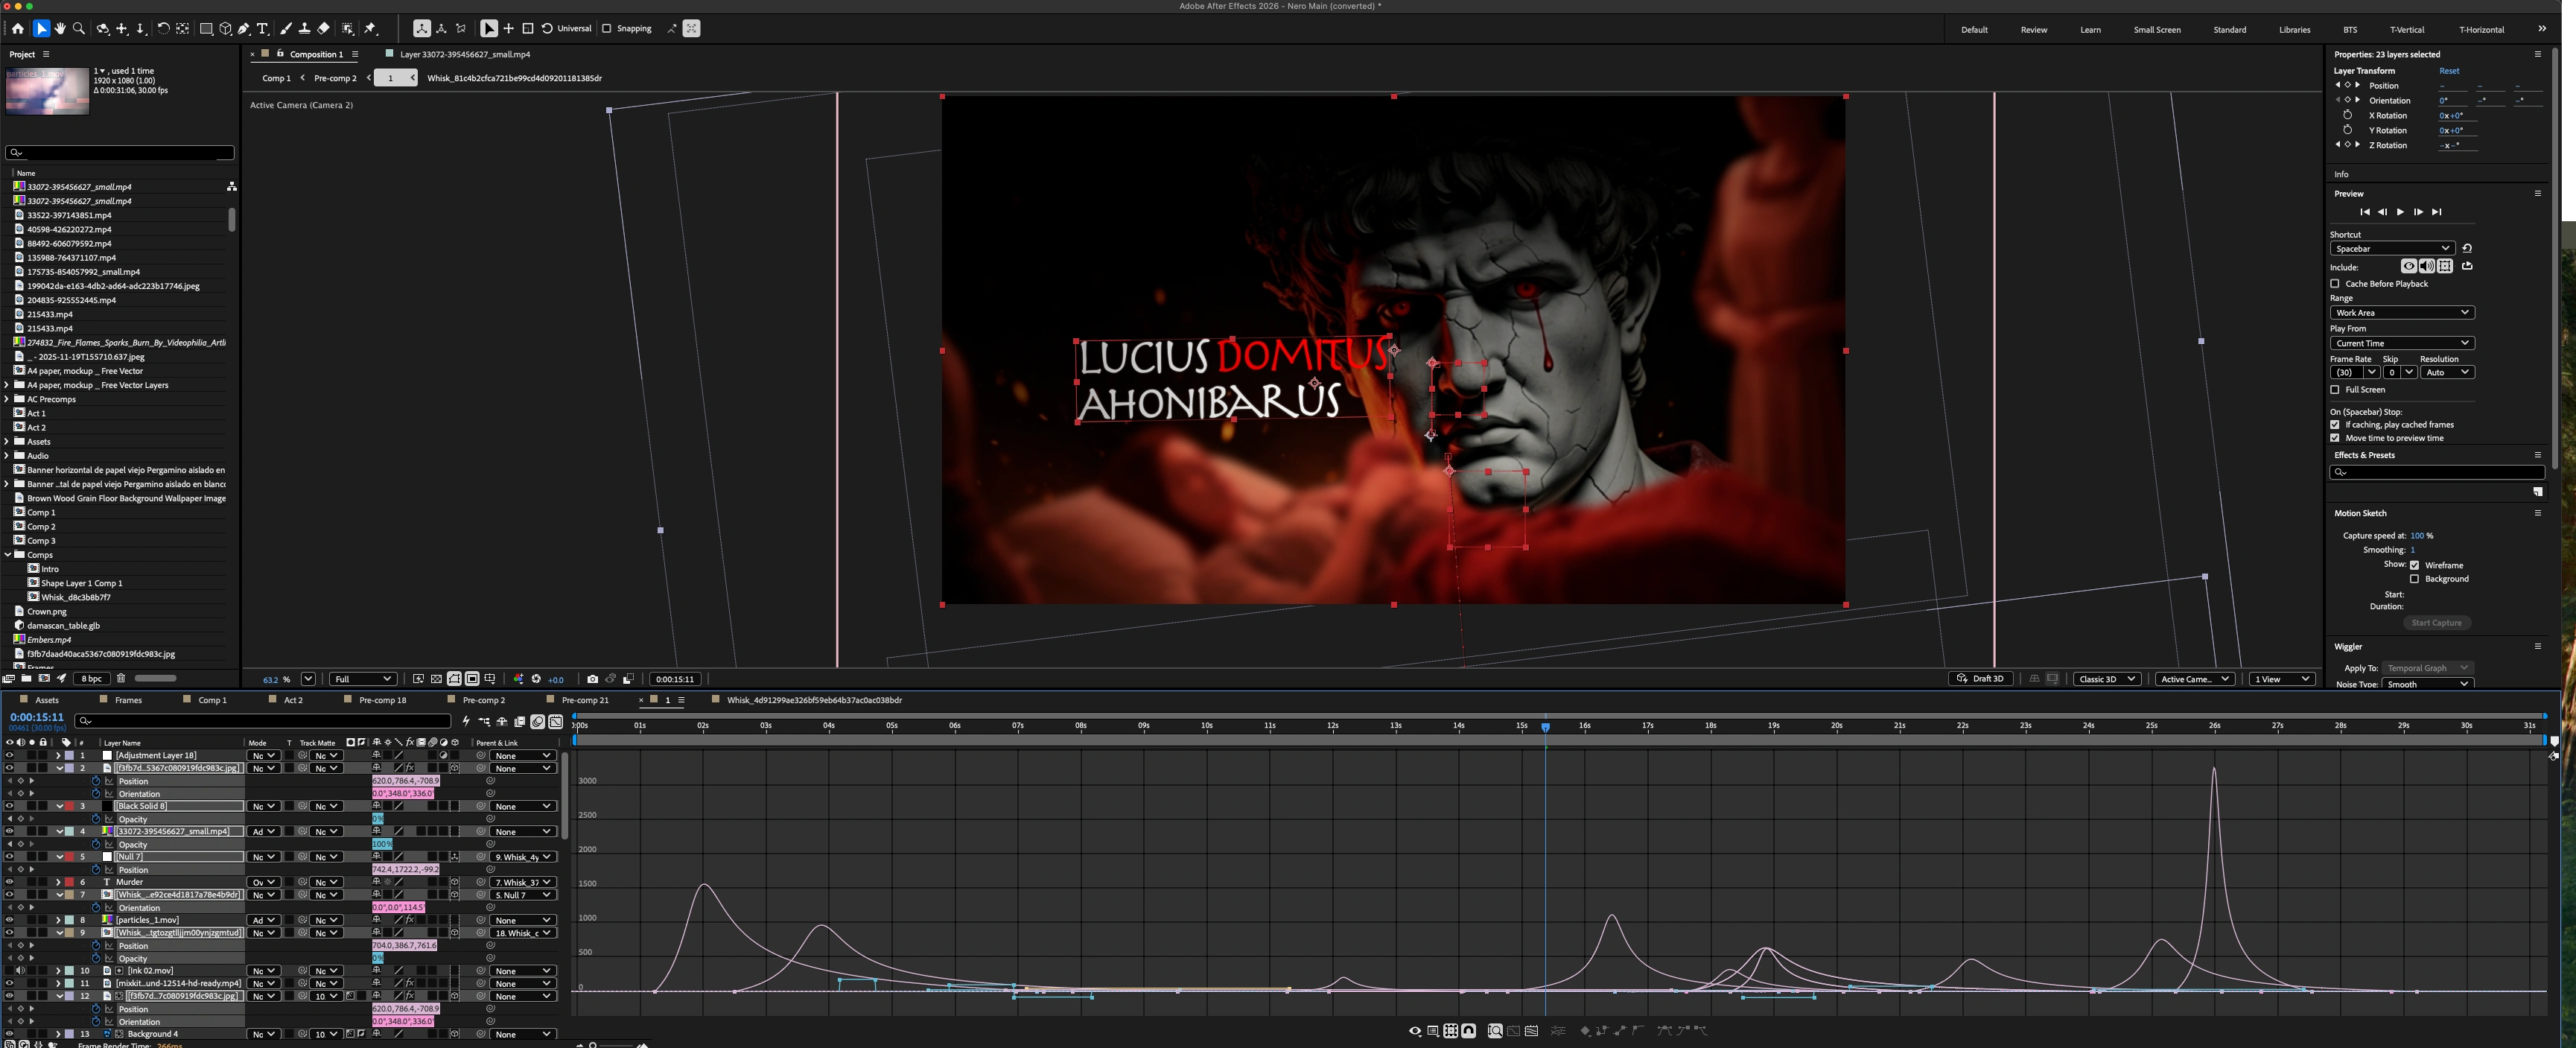Choose World Axis mode icon
The image size is (2576, 1048).
pos(441,29)
